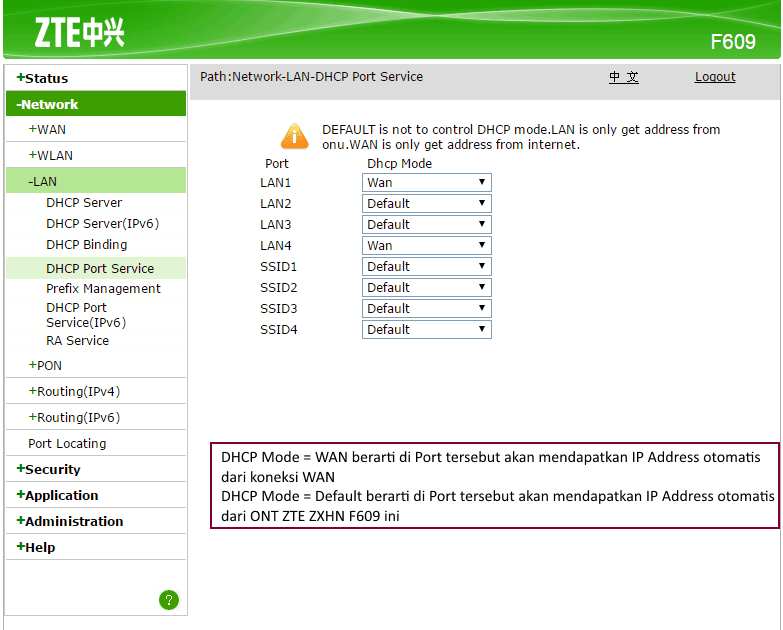Open LAN2 Dhcp Mode dropdown
Viewport: 783px width, 630px height.
[426, 204]
